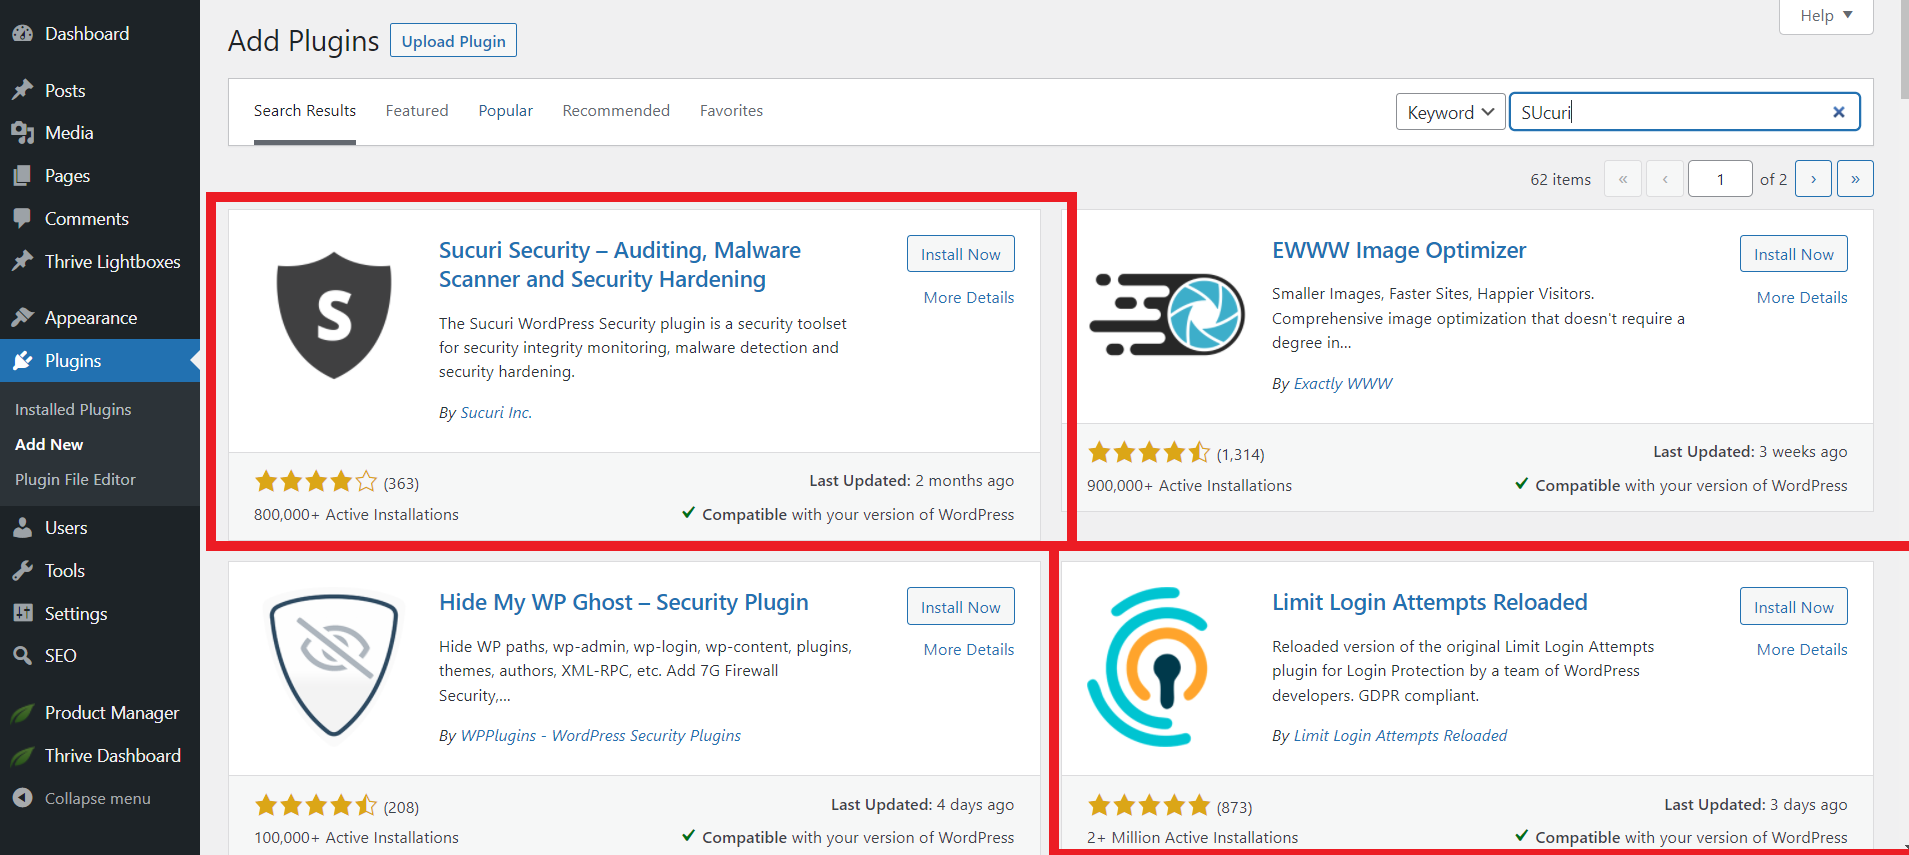Click the Tools wrench icon

(x=23, y=570)
